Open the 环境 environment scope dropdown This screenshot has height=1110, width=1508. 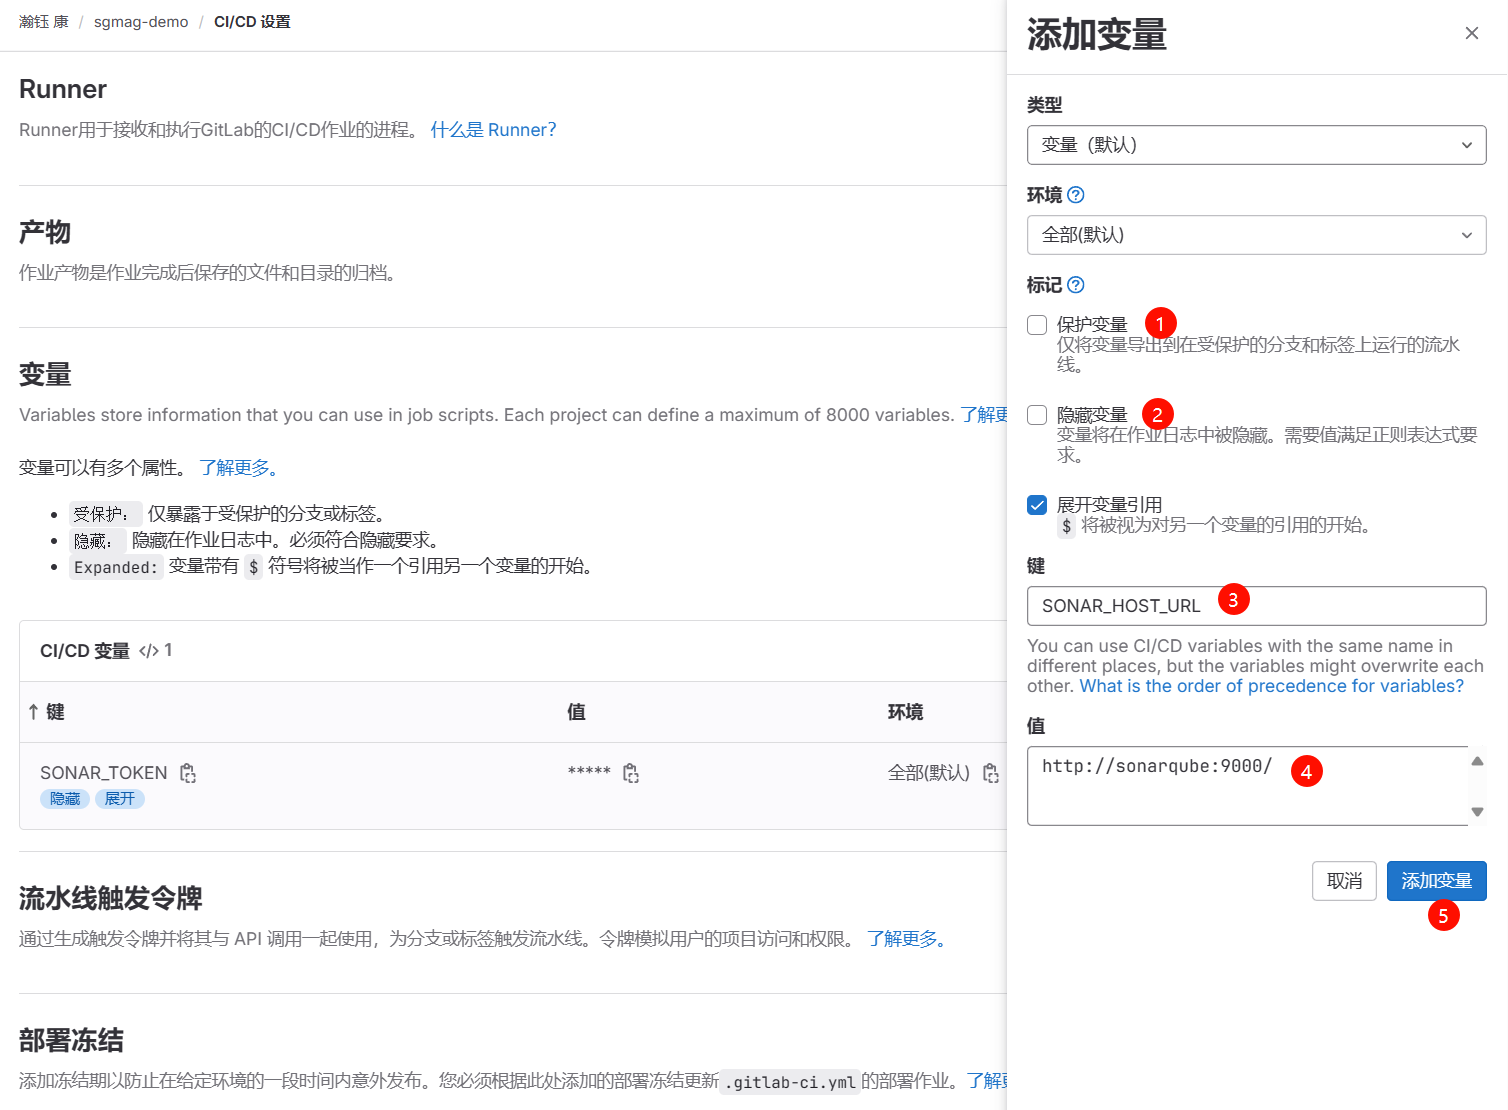pos(1256,235)
